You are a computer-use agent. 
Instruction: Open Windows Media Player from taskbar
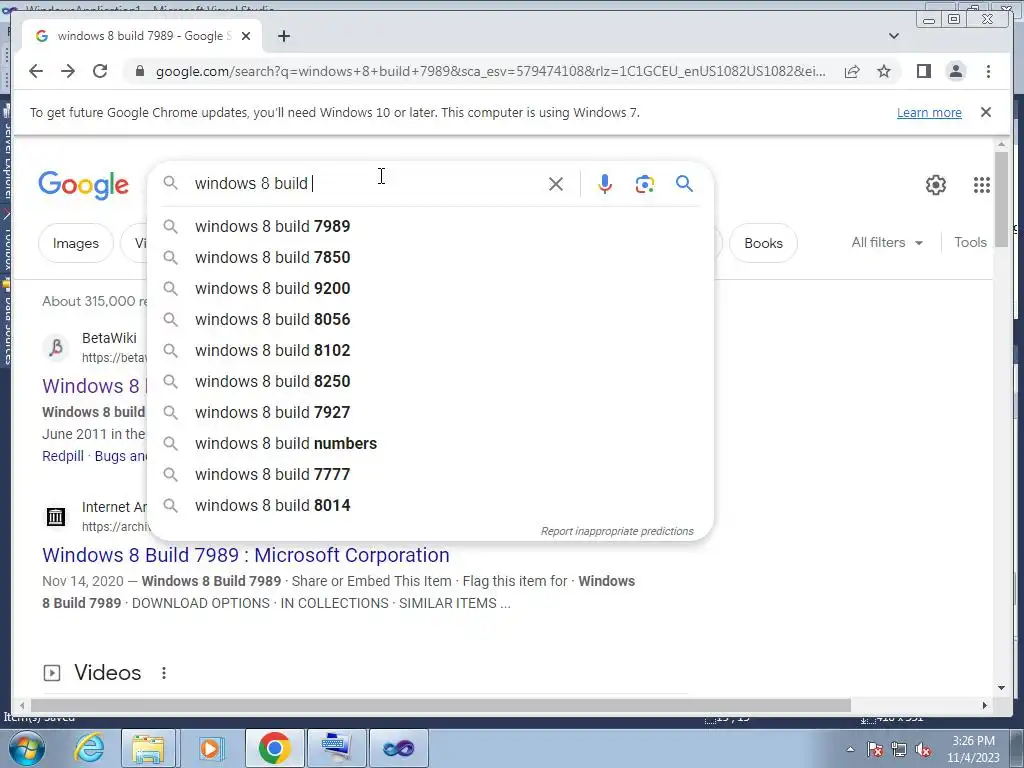[x=210, y=748]
